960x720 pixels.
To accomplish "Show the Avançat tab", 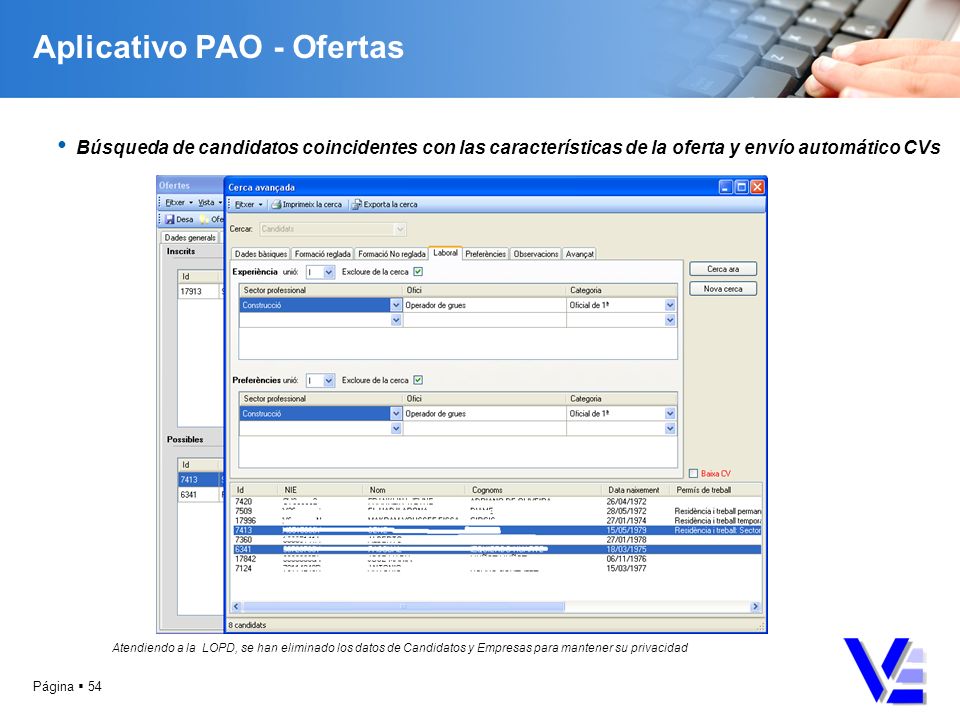I will (579, 254).
